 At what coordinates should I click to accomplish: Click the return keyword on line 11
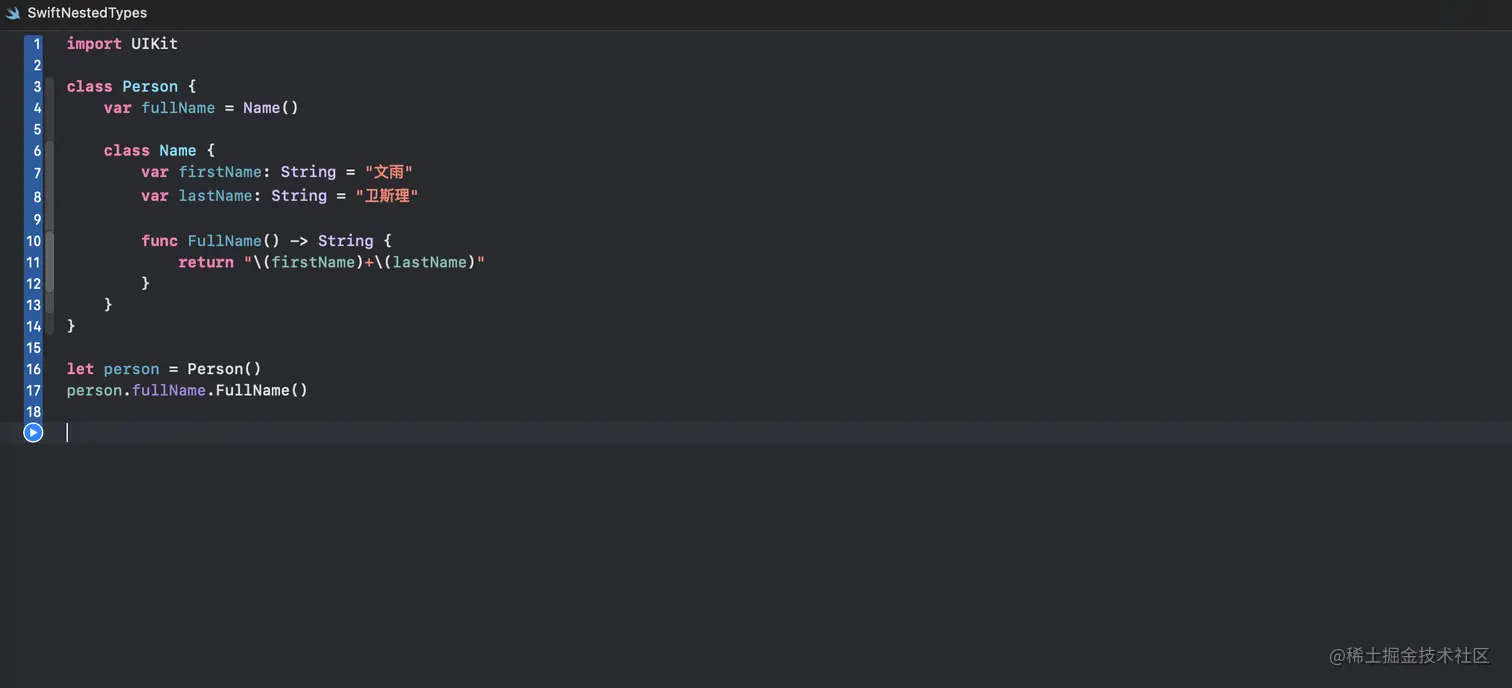205,262
